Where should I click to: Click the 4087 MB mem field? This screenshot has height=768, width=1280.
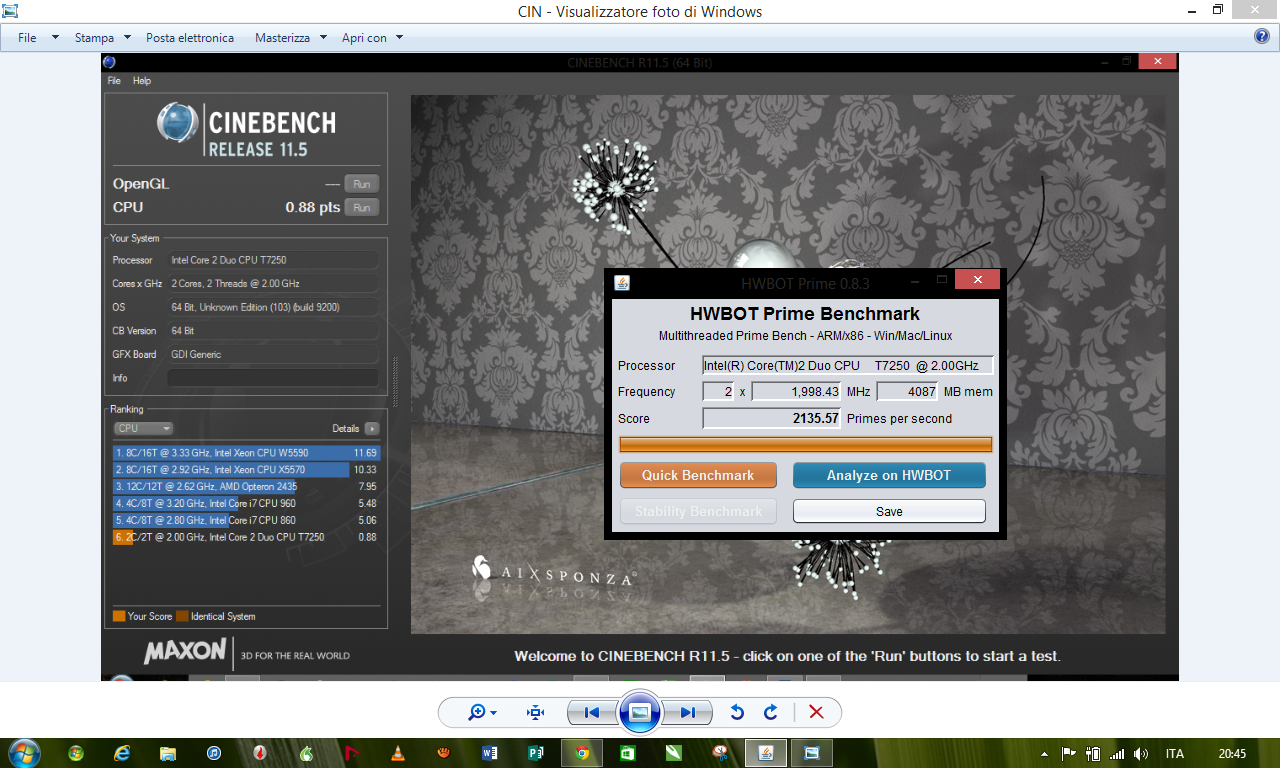point(908,392)
